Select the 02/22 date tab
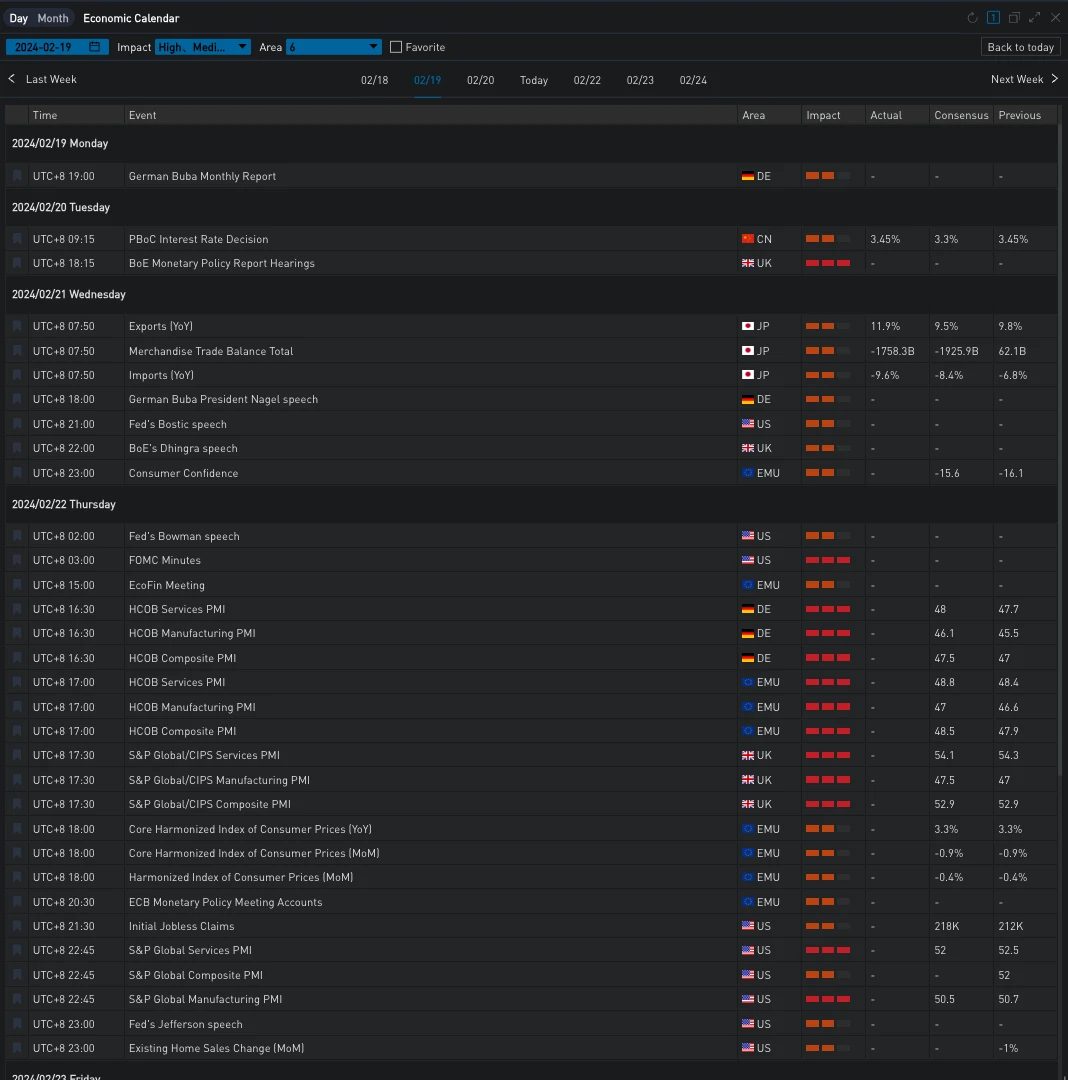Image resolution: width=1068 pixels, height=1080 pixels. [x=587, y=80]
